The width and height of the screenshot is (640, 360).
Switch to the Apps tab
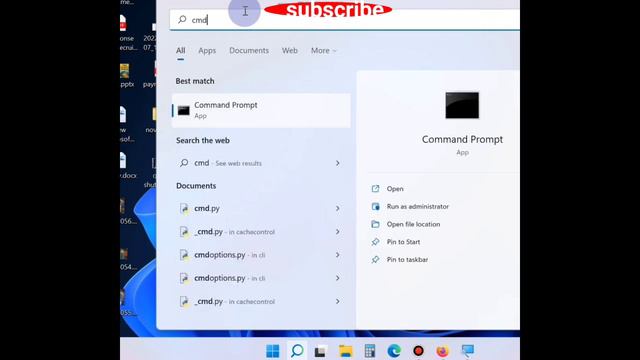tap(207, 50)
